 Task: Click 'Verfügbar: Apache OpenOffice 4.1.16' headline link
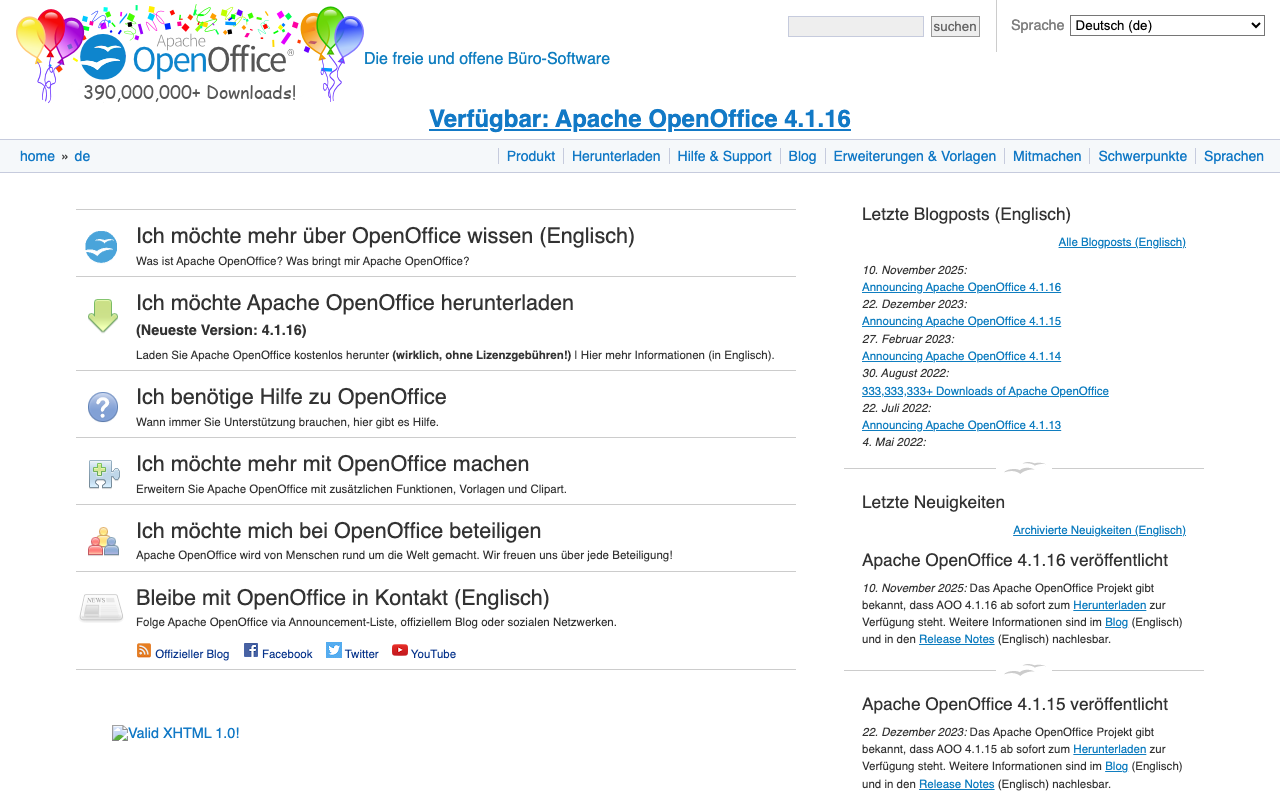point(640,119)
